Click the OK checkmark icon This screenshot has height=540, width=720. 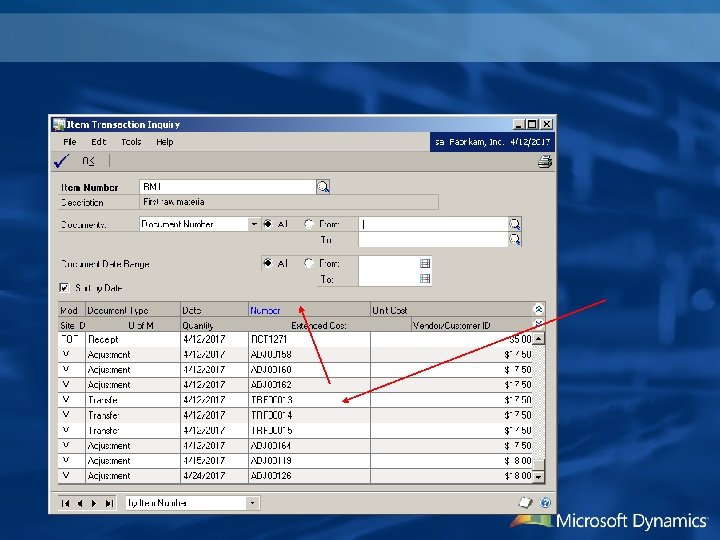(62, 161)
